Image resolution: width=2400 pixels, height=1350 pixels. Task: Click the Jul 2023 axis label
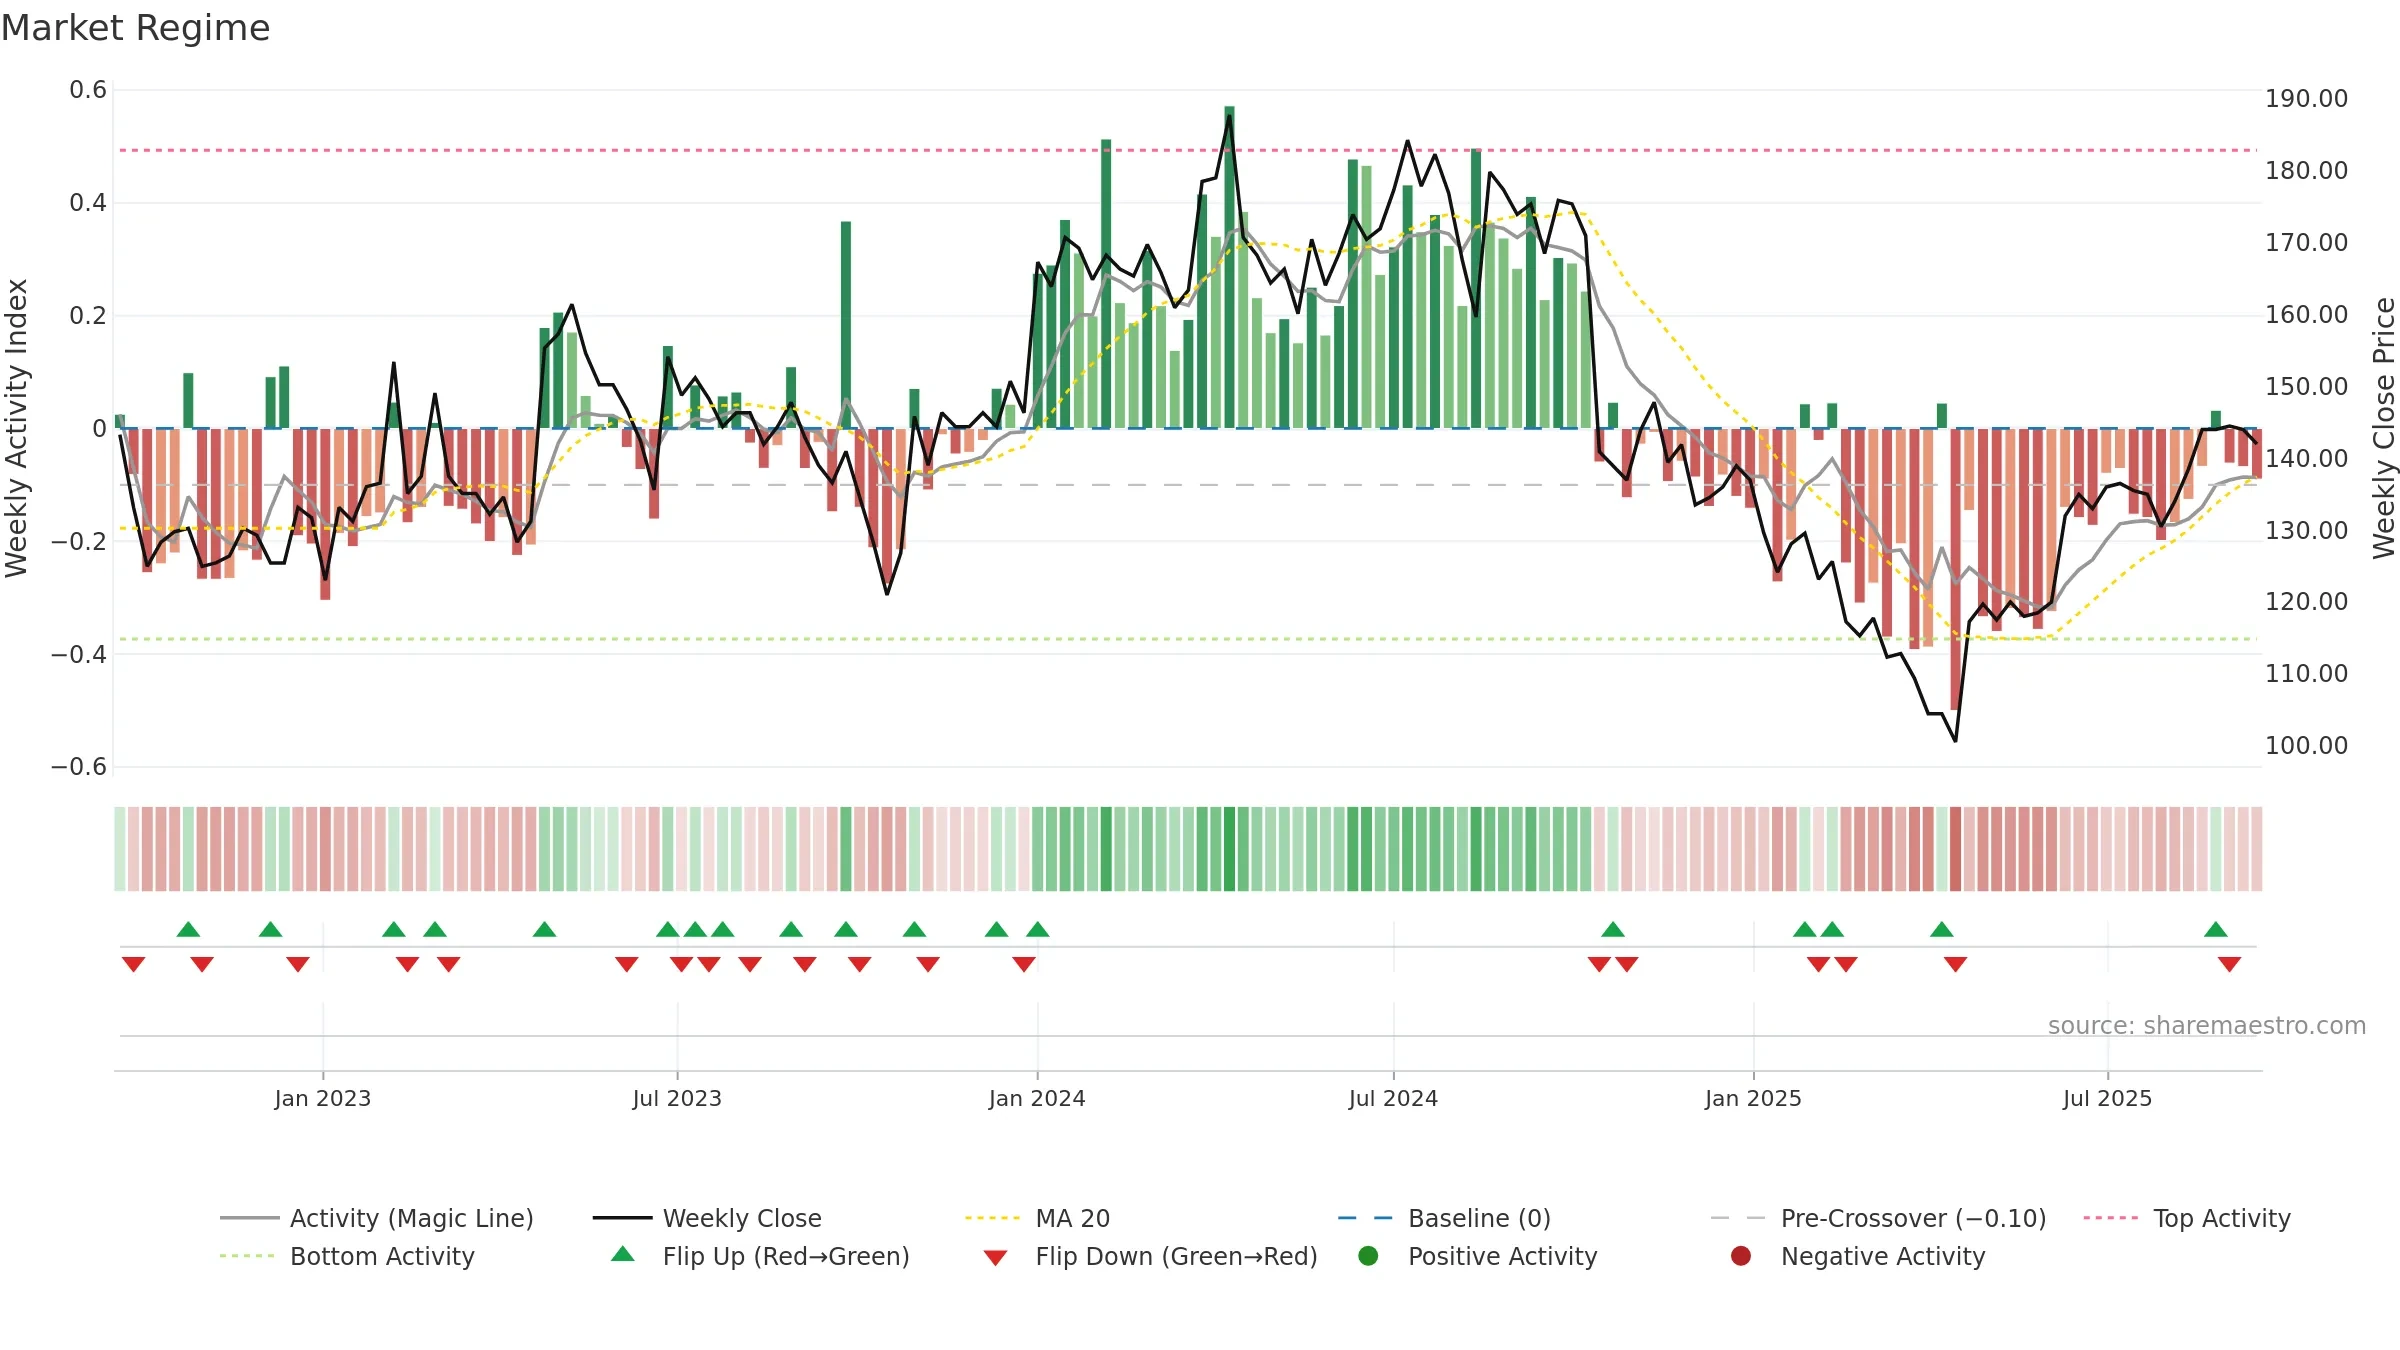677,1098
